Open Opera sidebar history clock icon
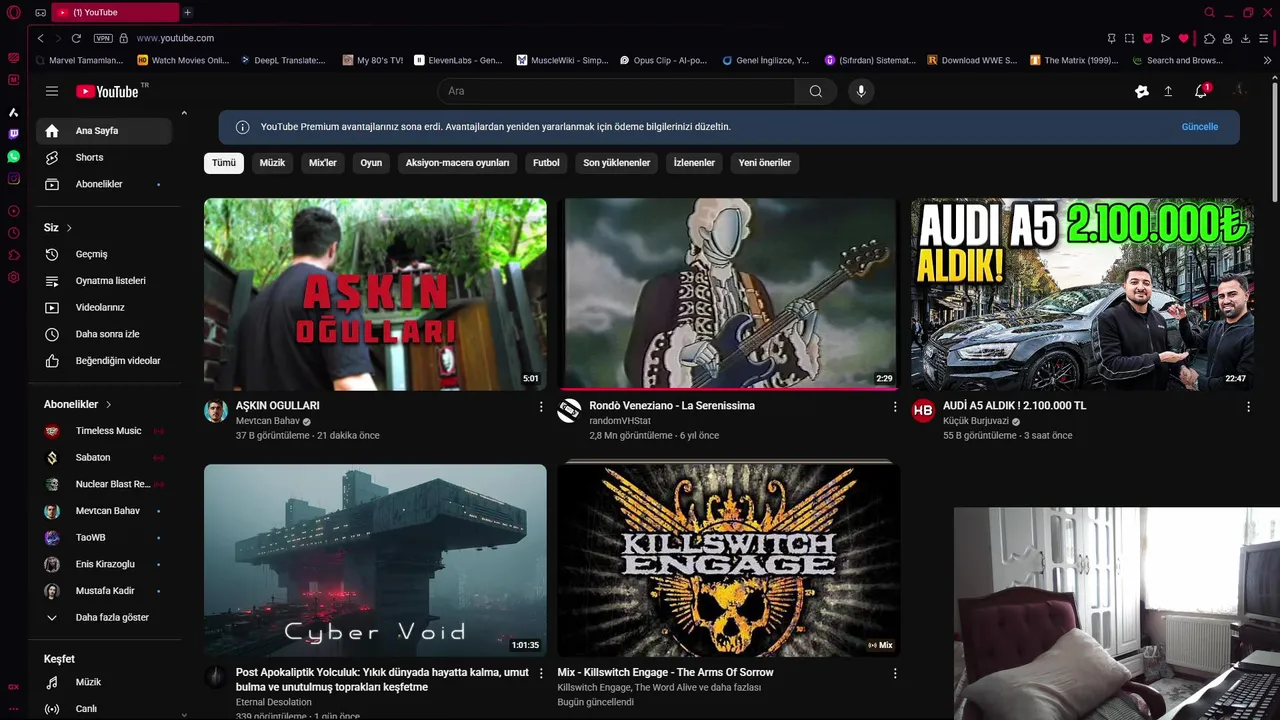 (14, 233)
